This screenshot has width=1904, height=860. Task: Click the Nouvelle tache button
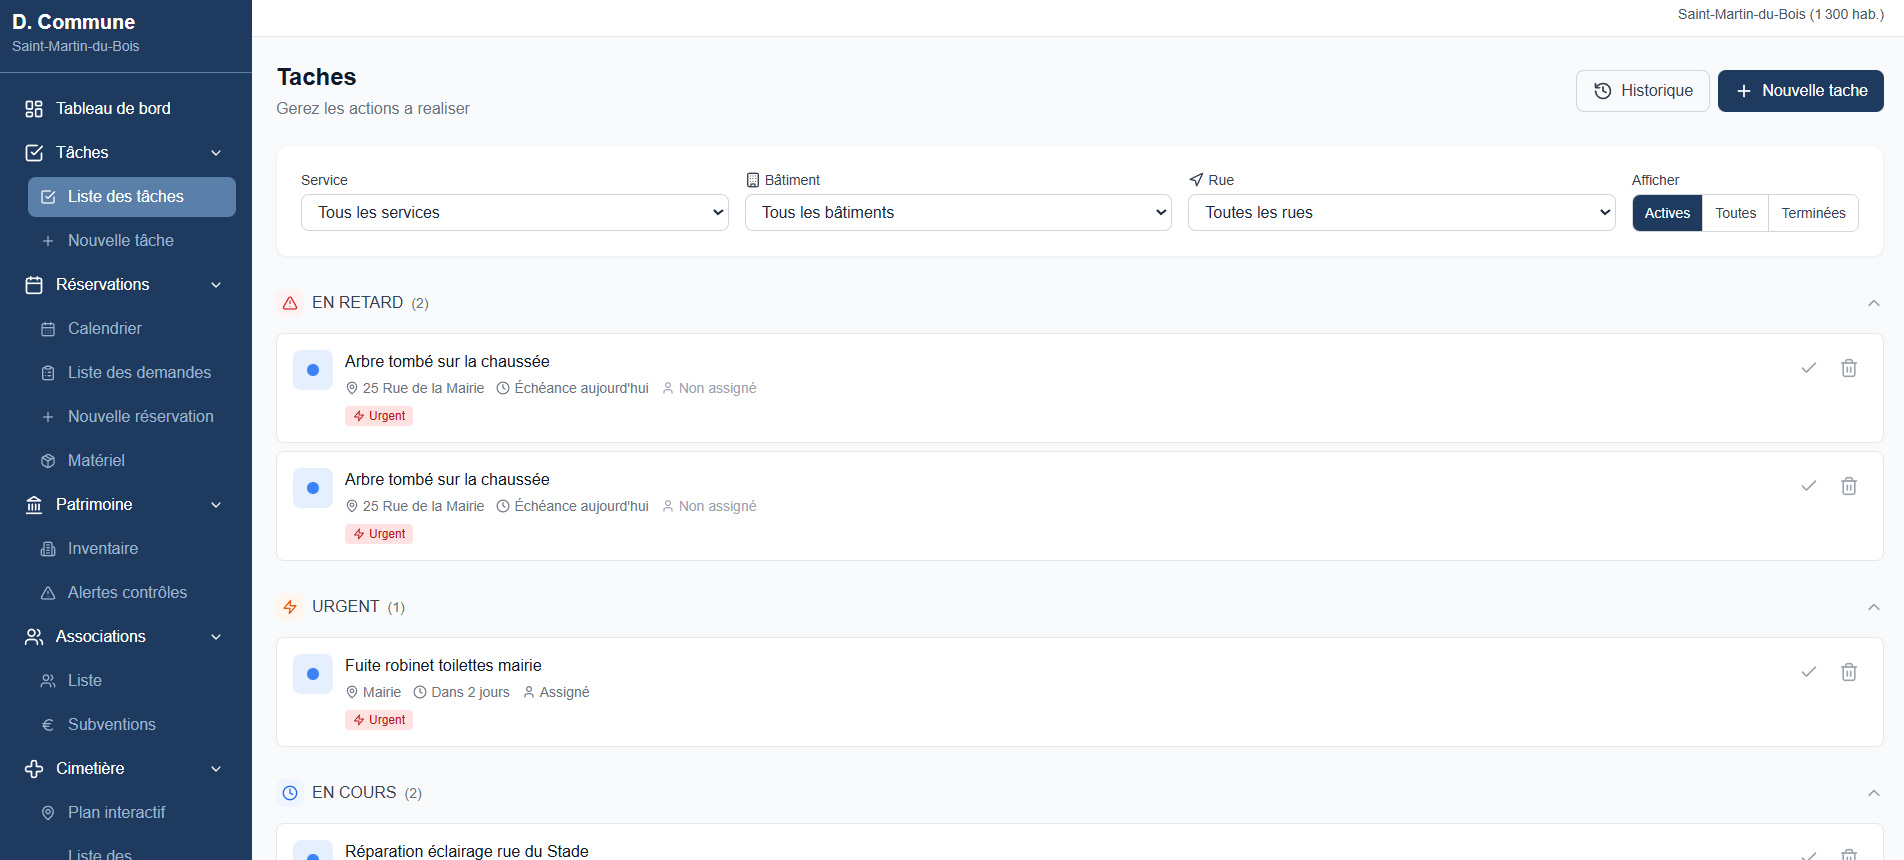click(1800, 91)
